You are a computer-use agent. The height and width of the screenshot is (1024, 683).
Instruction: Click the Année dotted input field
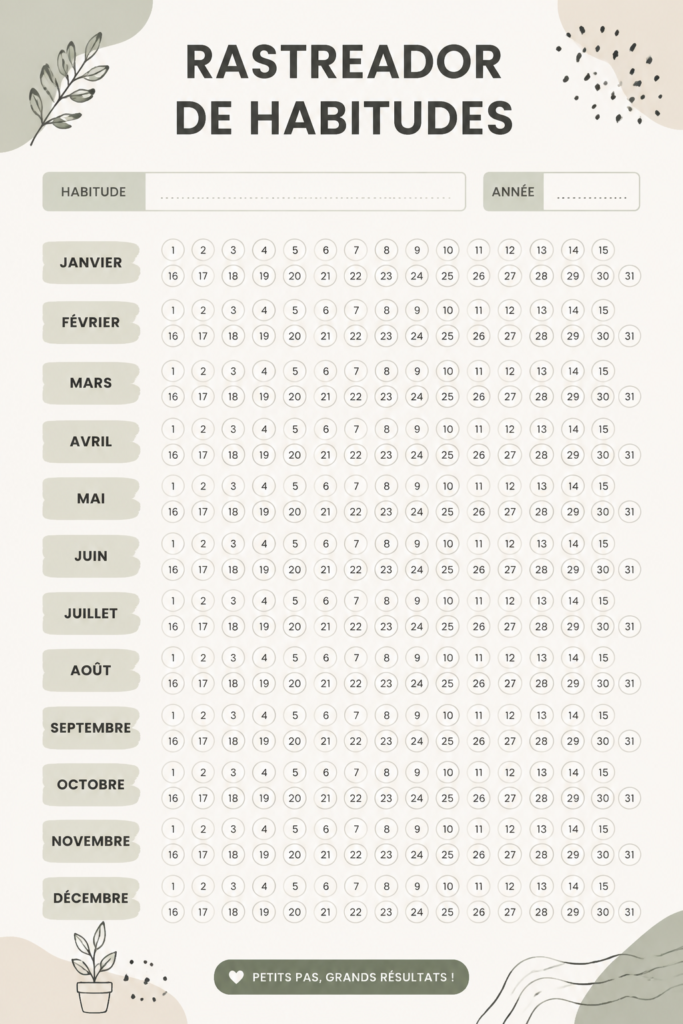tap(591, 192)
